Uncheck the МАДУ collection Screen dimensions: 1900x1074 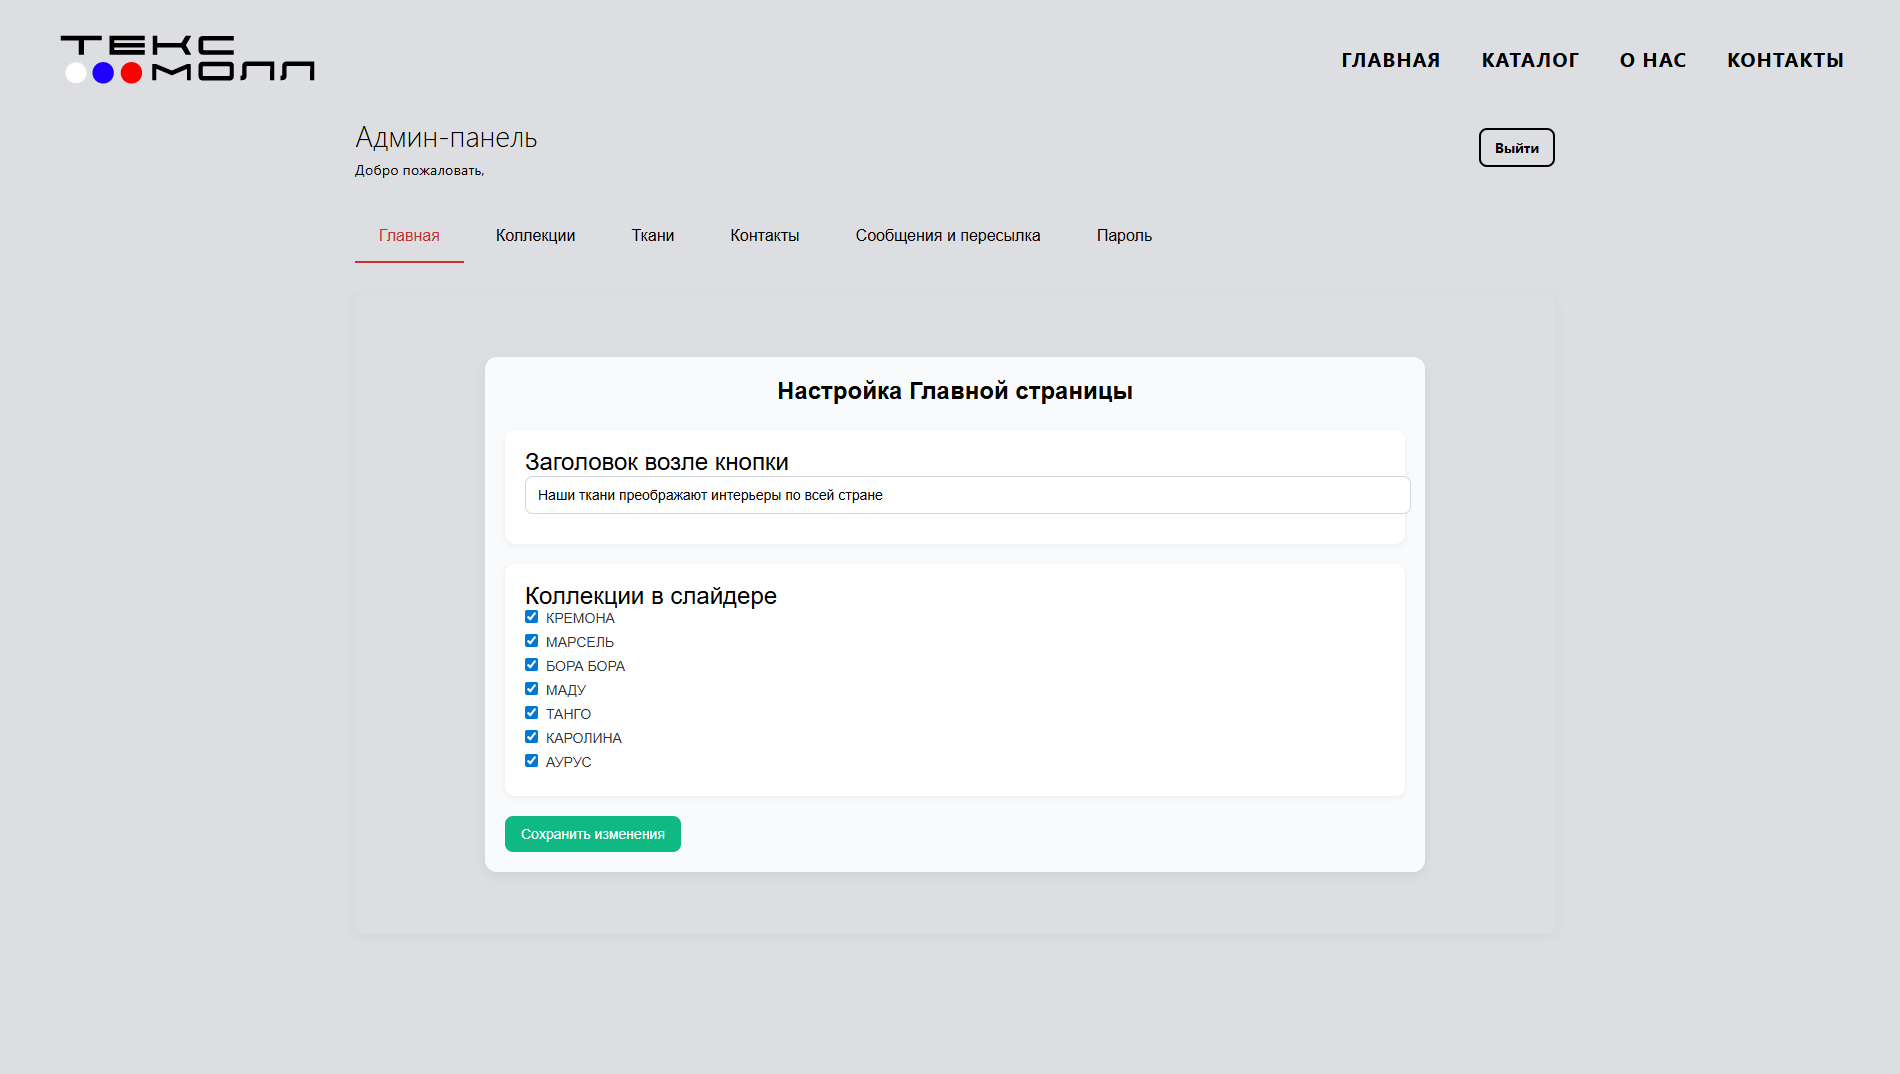point(531,688)
